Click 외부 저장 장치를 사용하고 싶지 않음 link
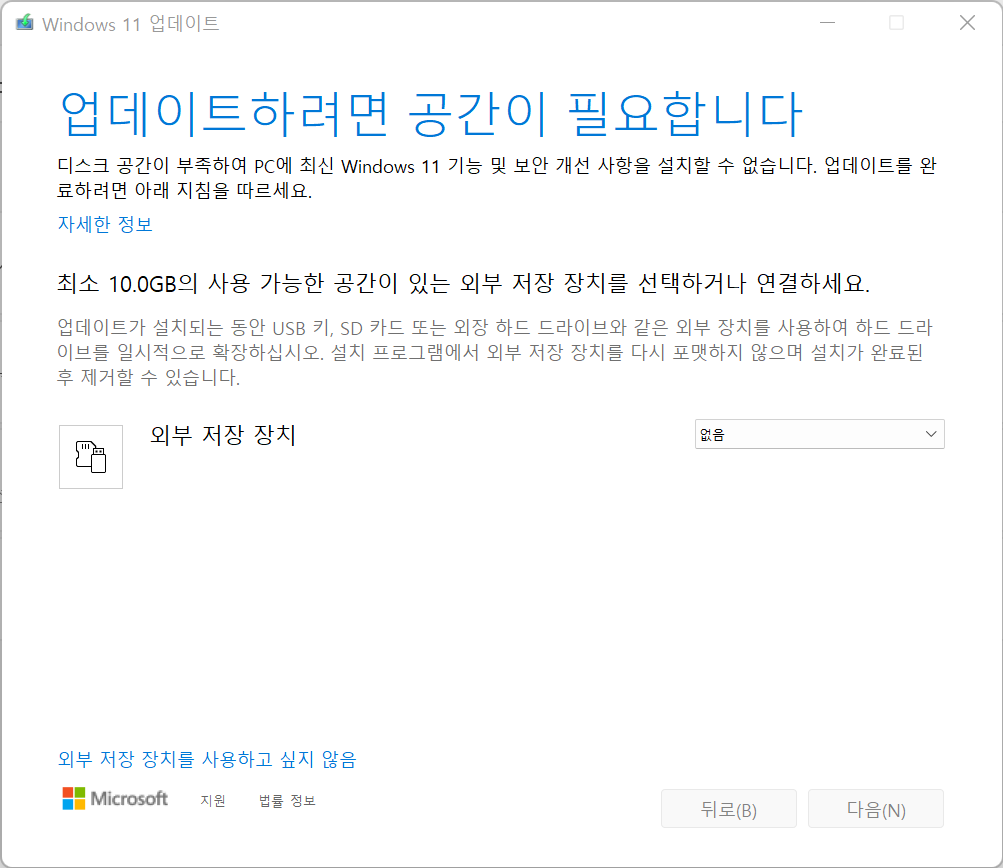The width and height of the screenshot is (1003, 868). (207, 759)
